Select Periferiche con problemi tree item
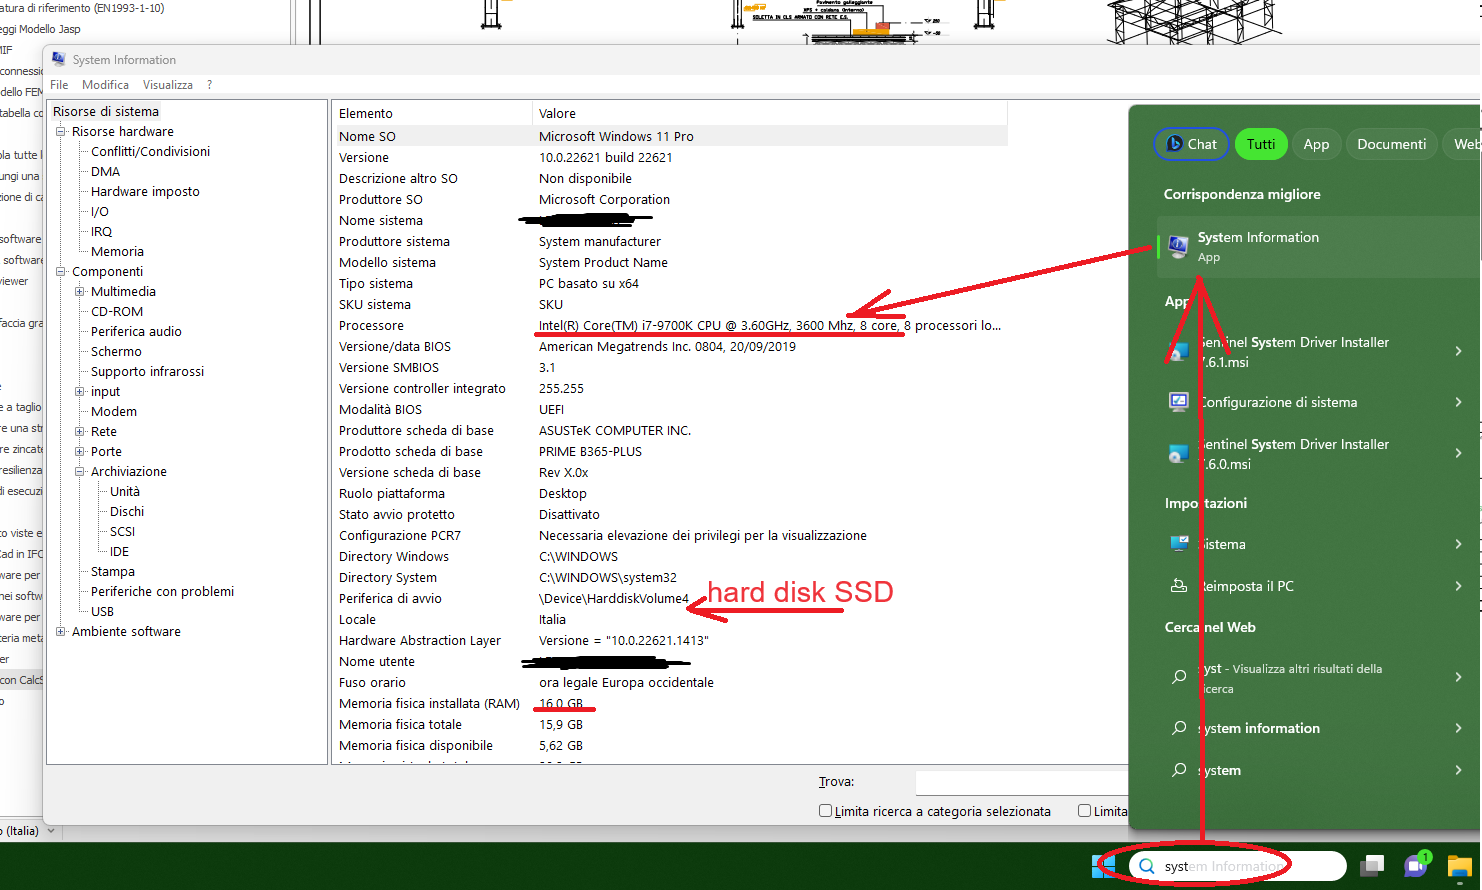1482x890 pixels. tap(162, 592)
